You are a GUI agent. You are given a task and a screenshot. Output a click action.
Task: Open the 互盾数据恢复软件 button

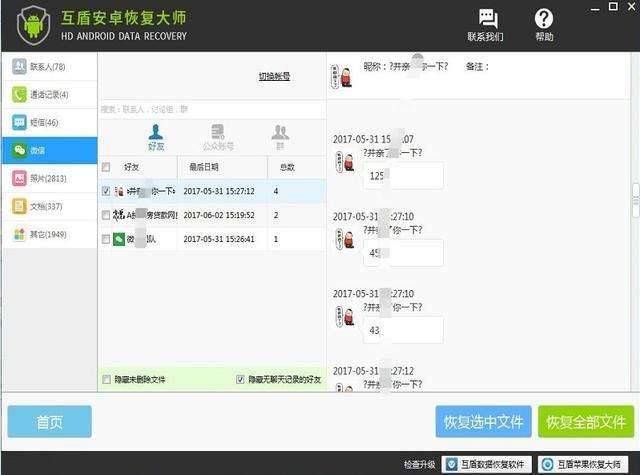pos(486,464)
